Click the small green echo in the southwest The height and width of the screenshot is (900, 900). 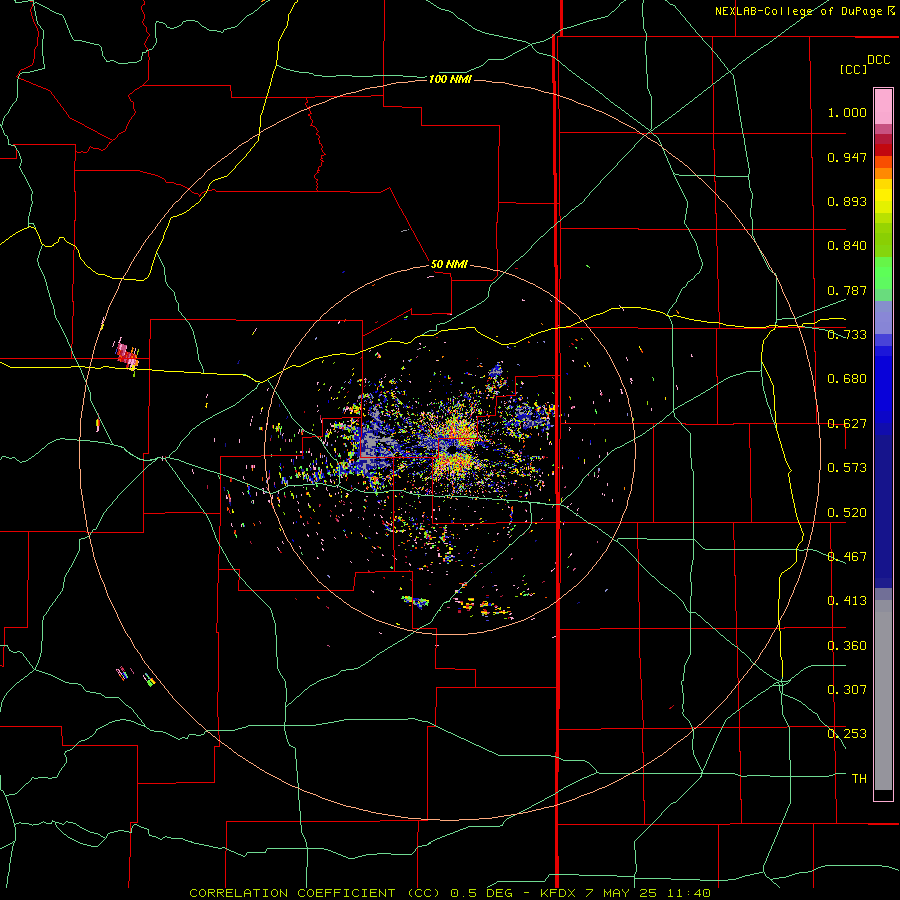pyautogui.click(x=149, y=681)
